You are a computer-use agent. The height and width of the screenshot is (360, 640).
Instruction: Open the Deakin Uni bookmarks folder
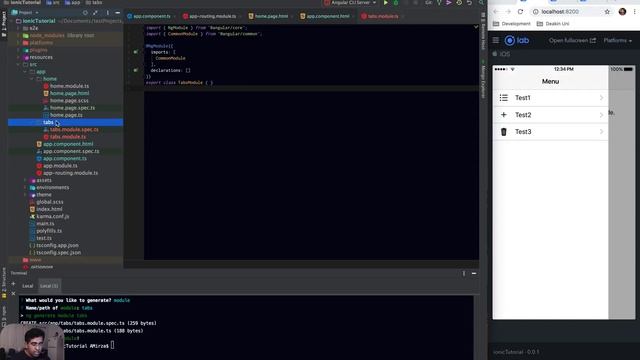pyautogui.click(x=553, y=24)
